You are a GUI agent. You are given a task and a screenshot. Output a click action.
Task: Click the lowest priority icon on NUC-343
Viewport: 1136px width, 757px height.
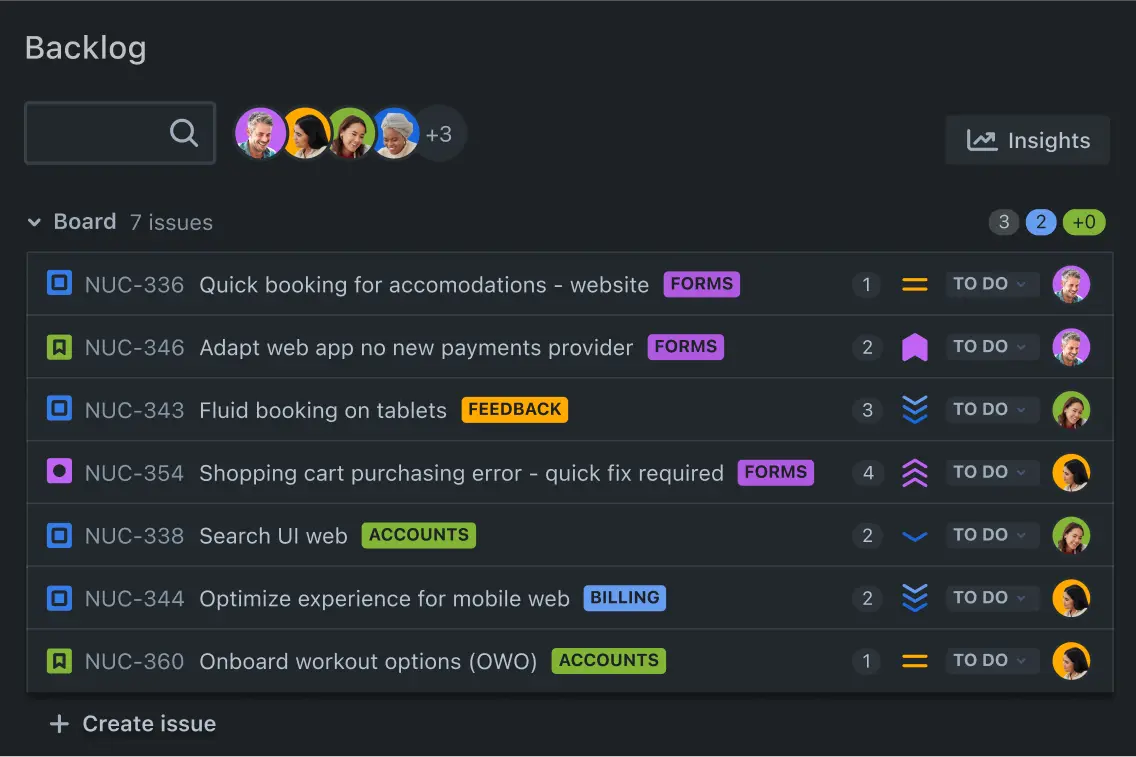pyautogui.click(x=915, y=410)
